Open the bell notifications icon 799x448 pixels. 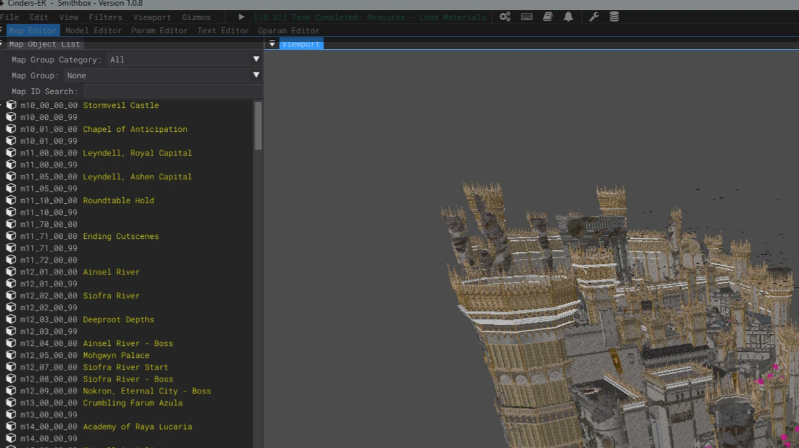[568, 17]
